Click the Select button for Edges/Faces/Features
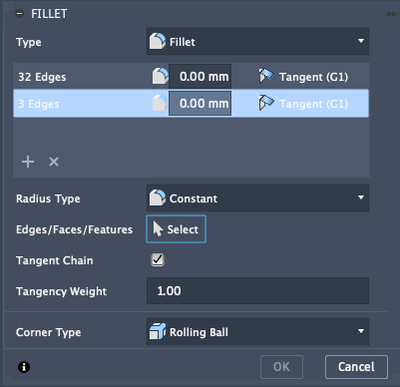This screenshot has height=387, width=400. pos(176,229)
